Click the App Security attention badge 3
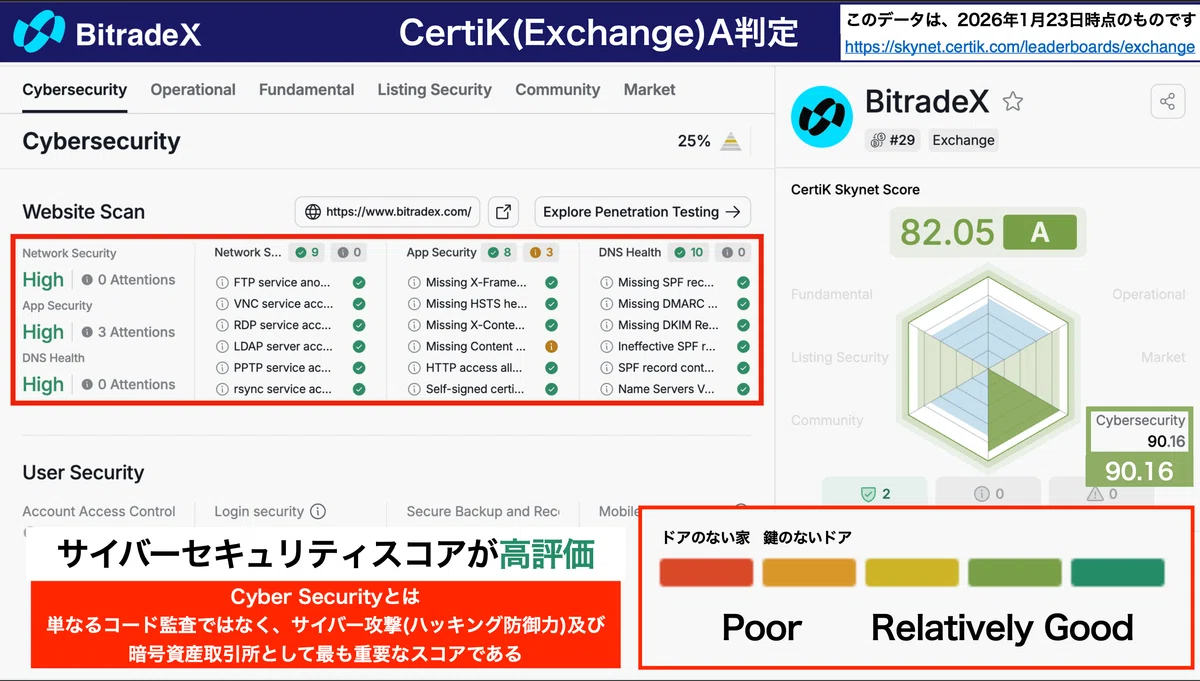Screen dimensions: 1200x681 [541, 253]
